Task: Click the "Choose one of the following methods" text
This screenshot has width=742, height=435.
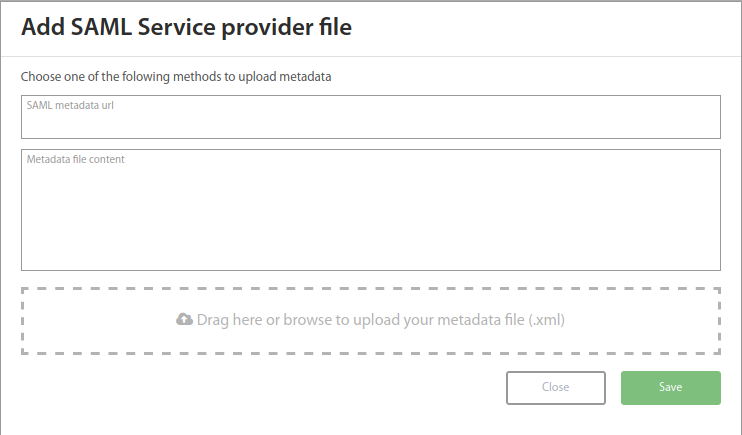Action: point(176,76)
